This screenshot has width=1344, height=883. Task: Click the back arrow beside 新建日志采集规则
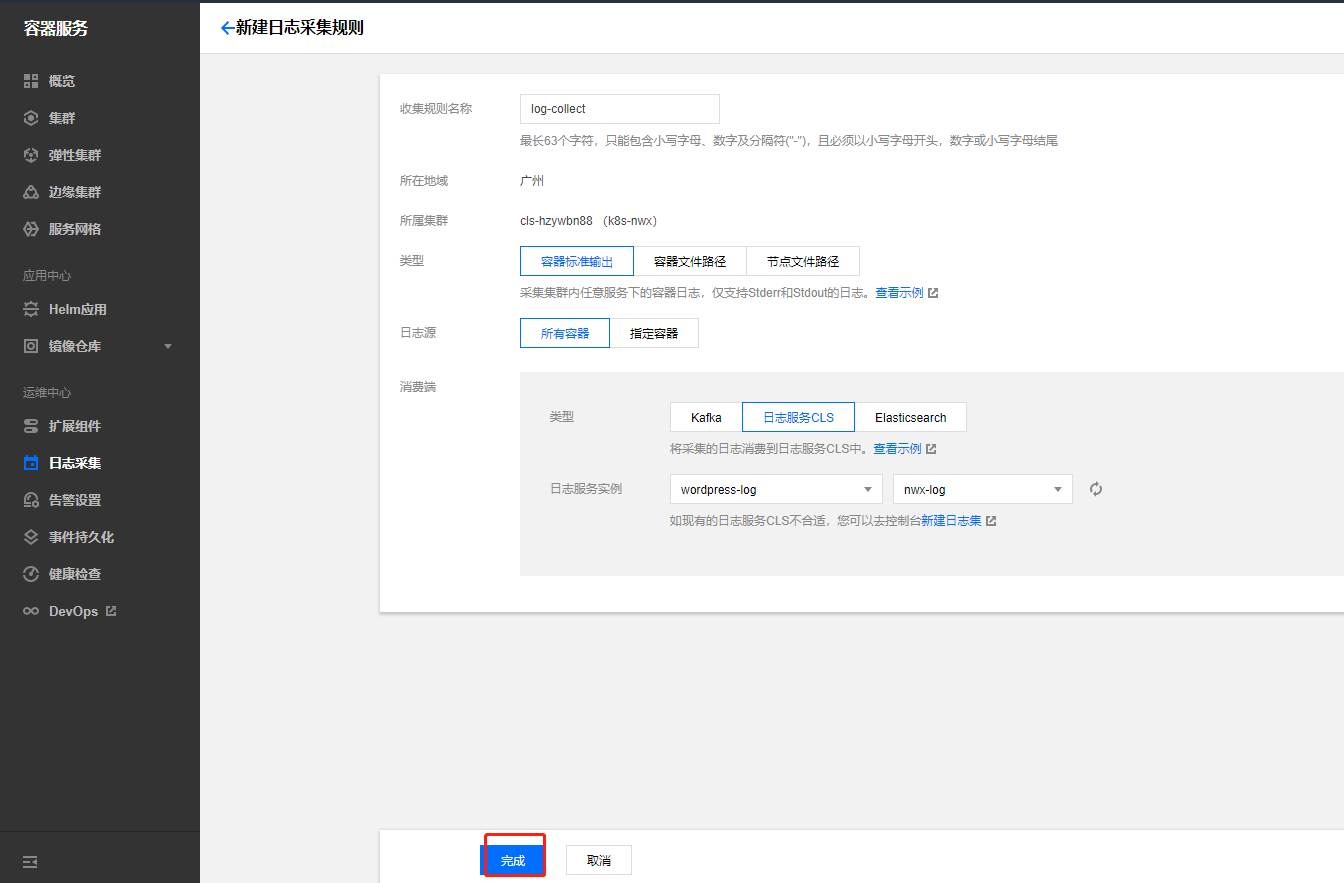coord(227,28)
